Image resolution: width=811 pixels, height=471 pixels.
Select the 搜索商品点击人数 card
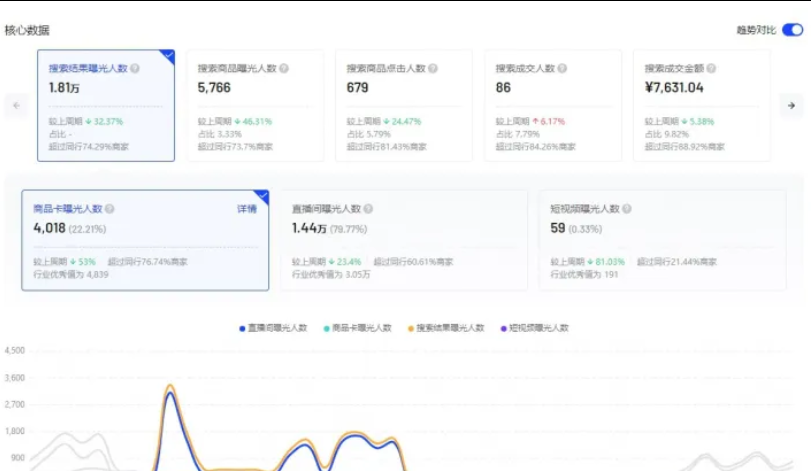point(404,105)
